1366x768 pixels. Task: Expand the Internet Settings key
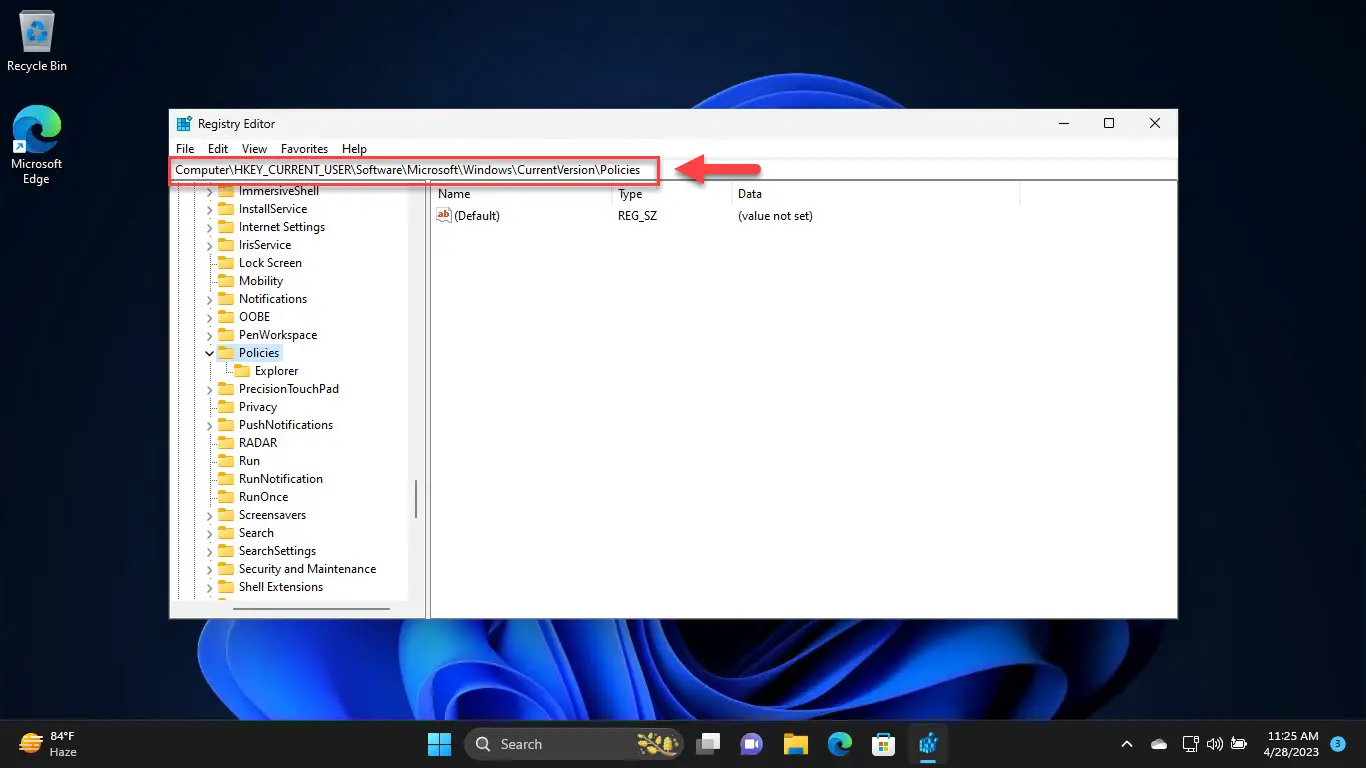[x=209, y=227]
